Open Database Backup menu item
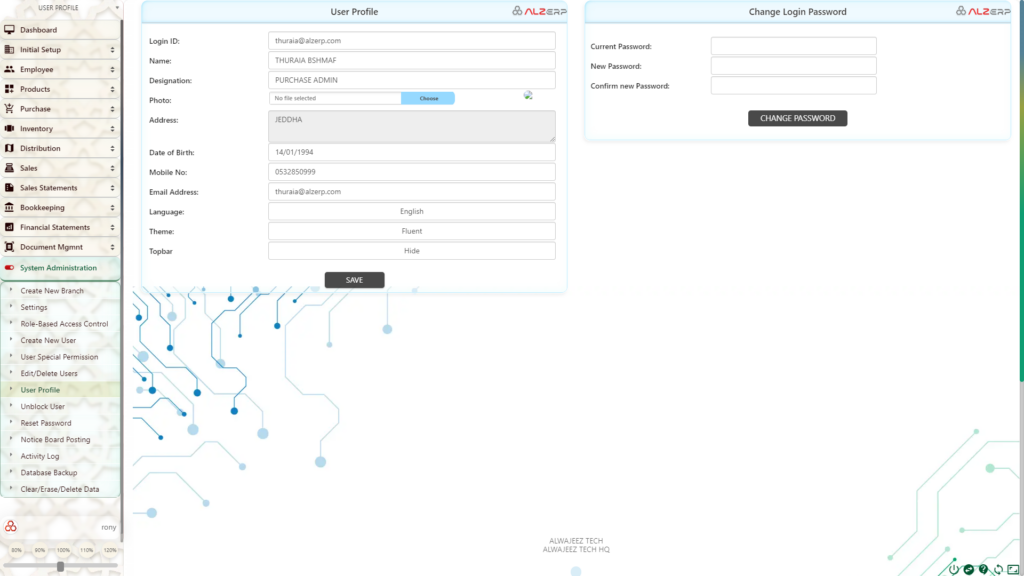Screen dimensions: 1024x576 (x=48, y=472)
